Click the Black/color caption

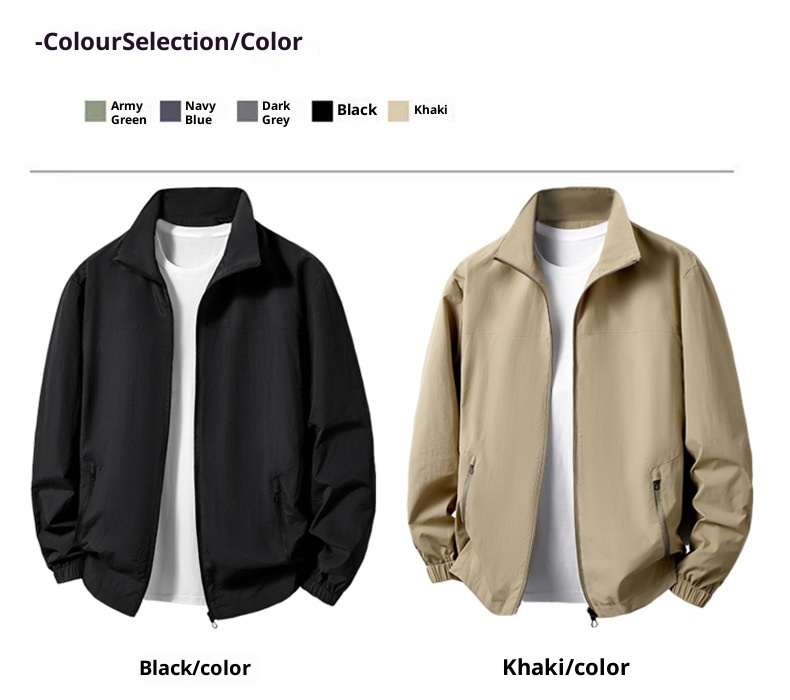[194, 668]
